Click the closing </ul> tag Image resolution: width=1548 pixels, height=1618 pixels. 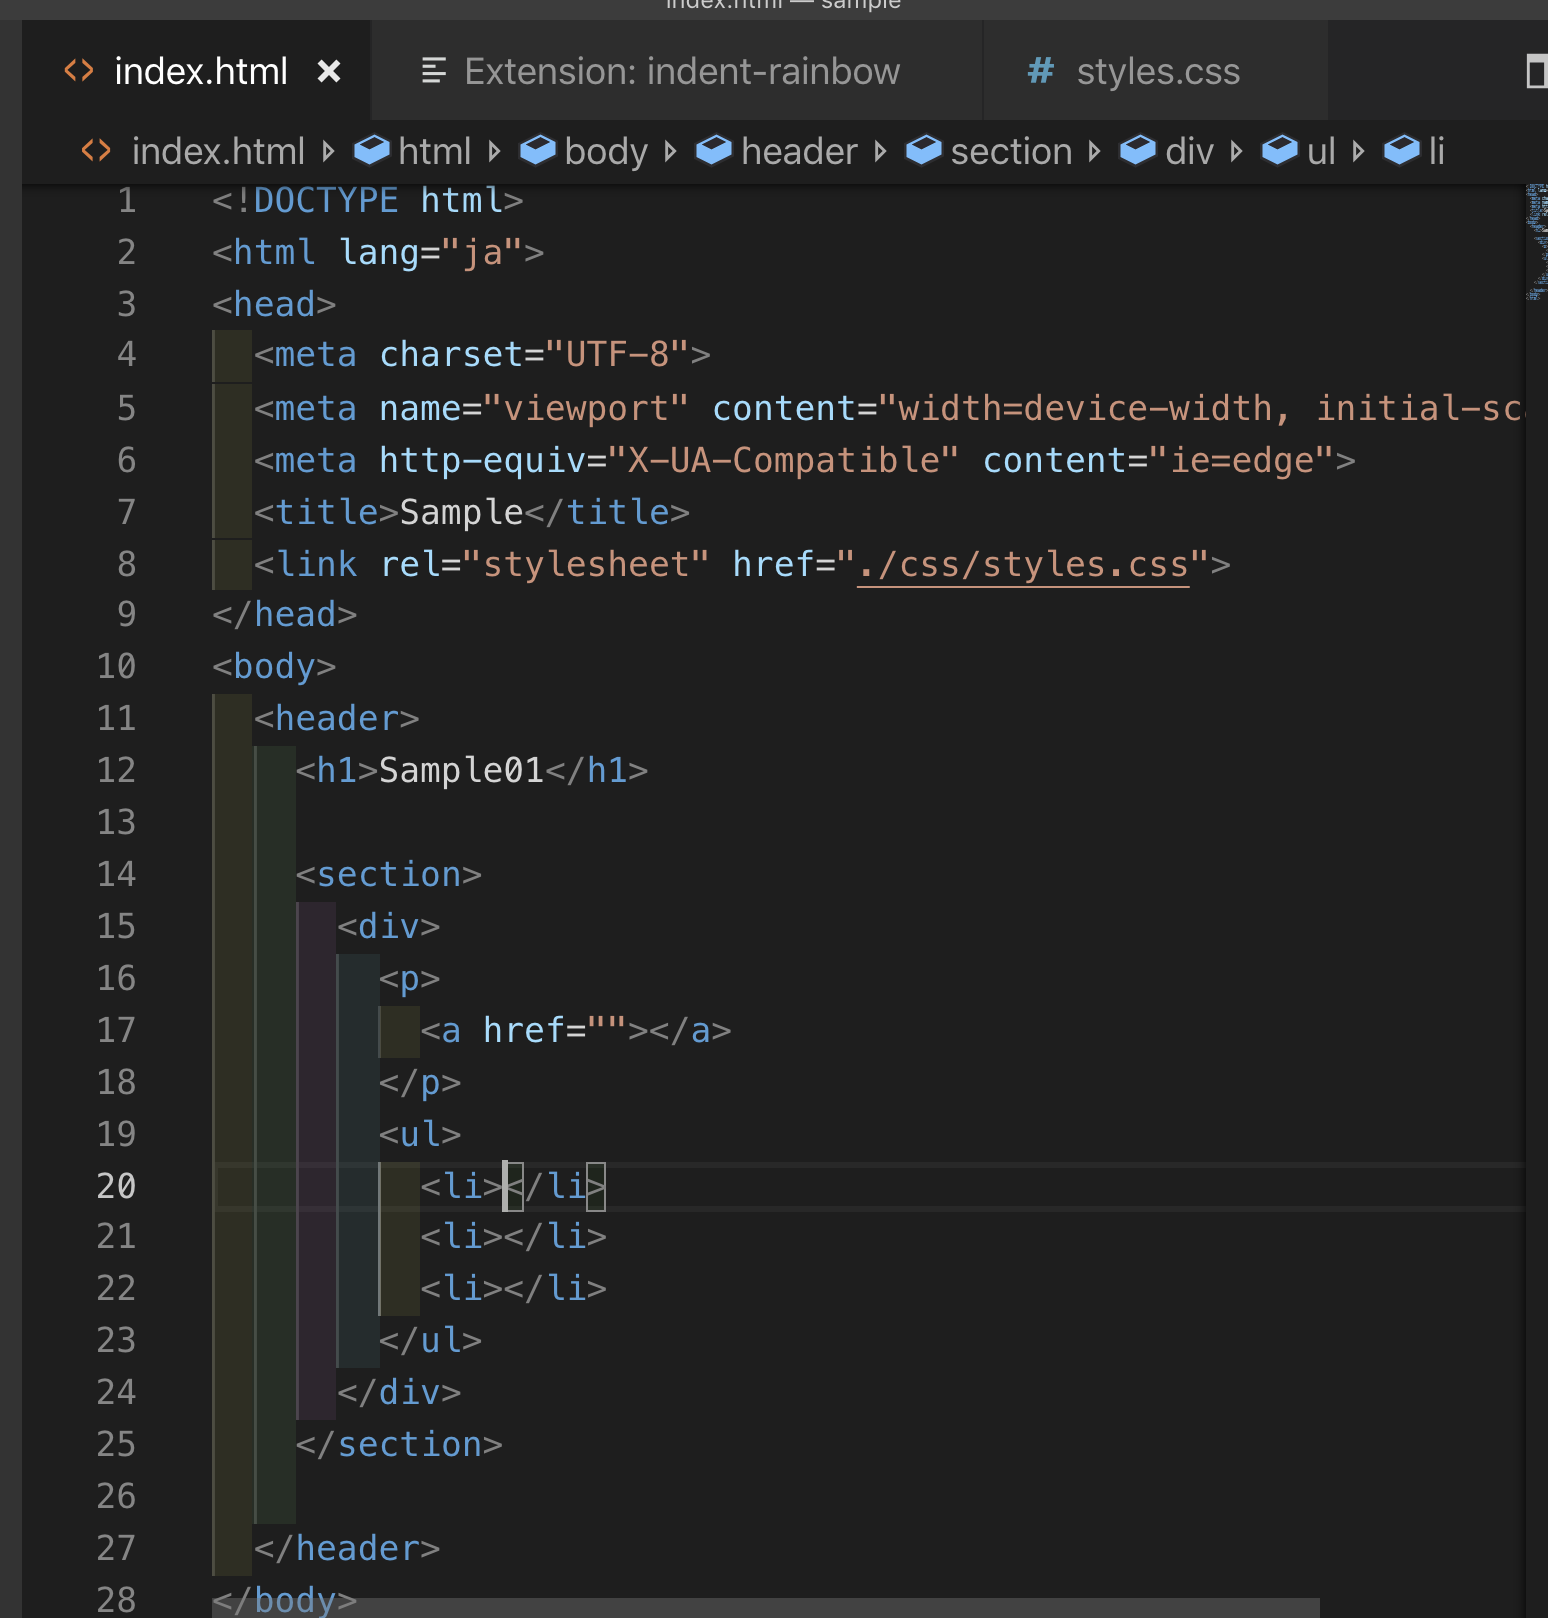pos(430,1340)
